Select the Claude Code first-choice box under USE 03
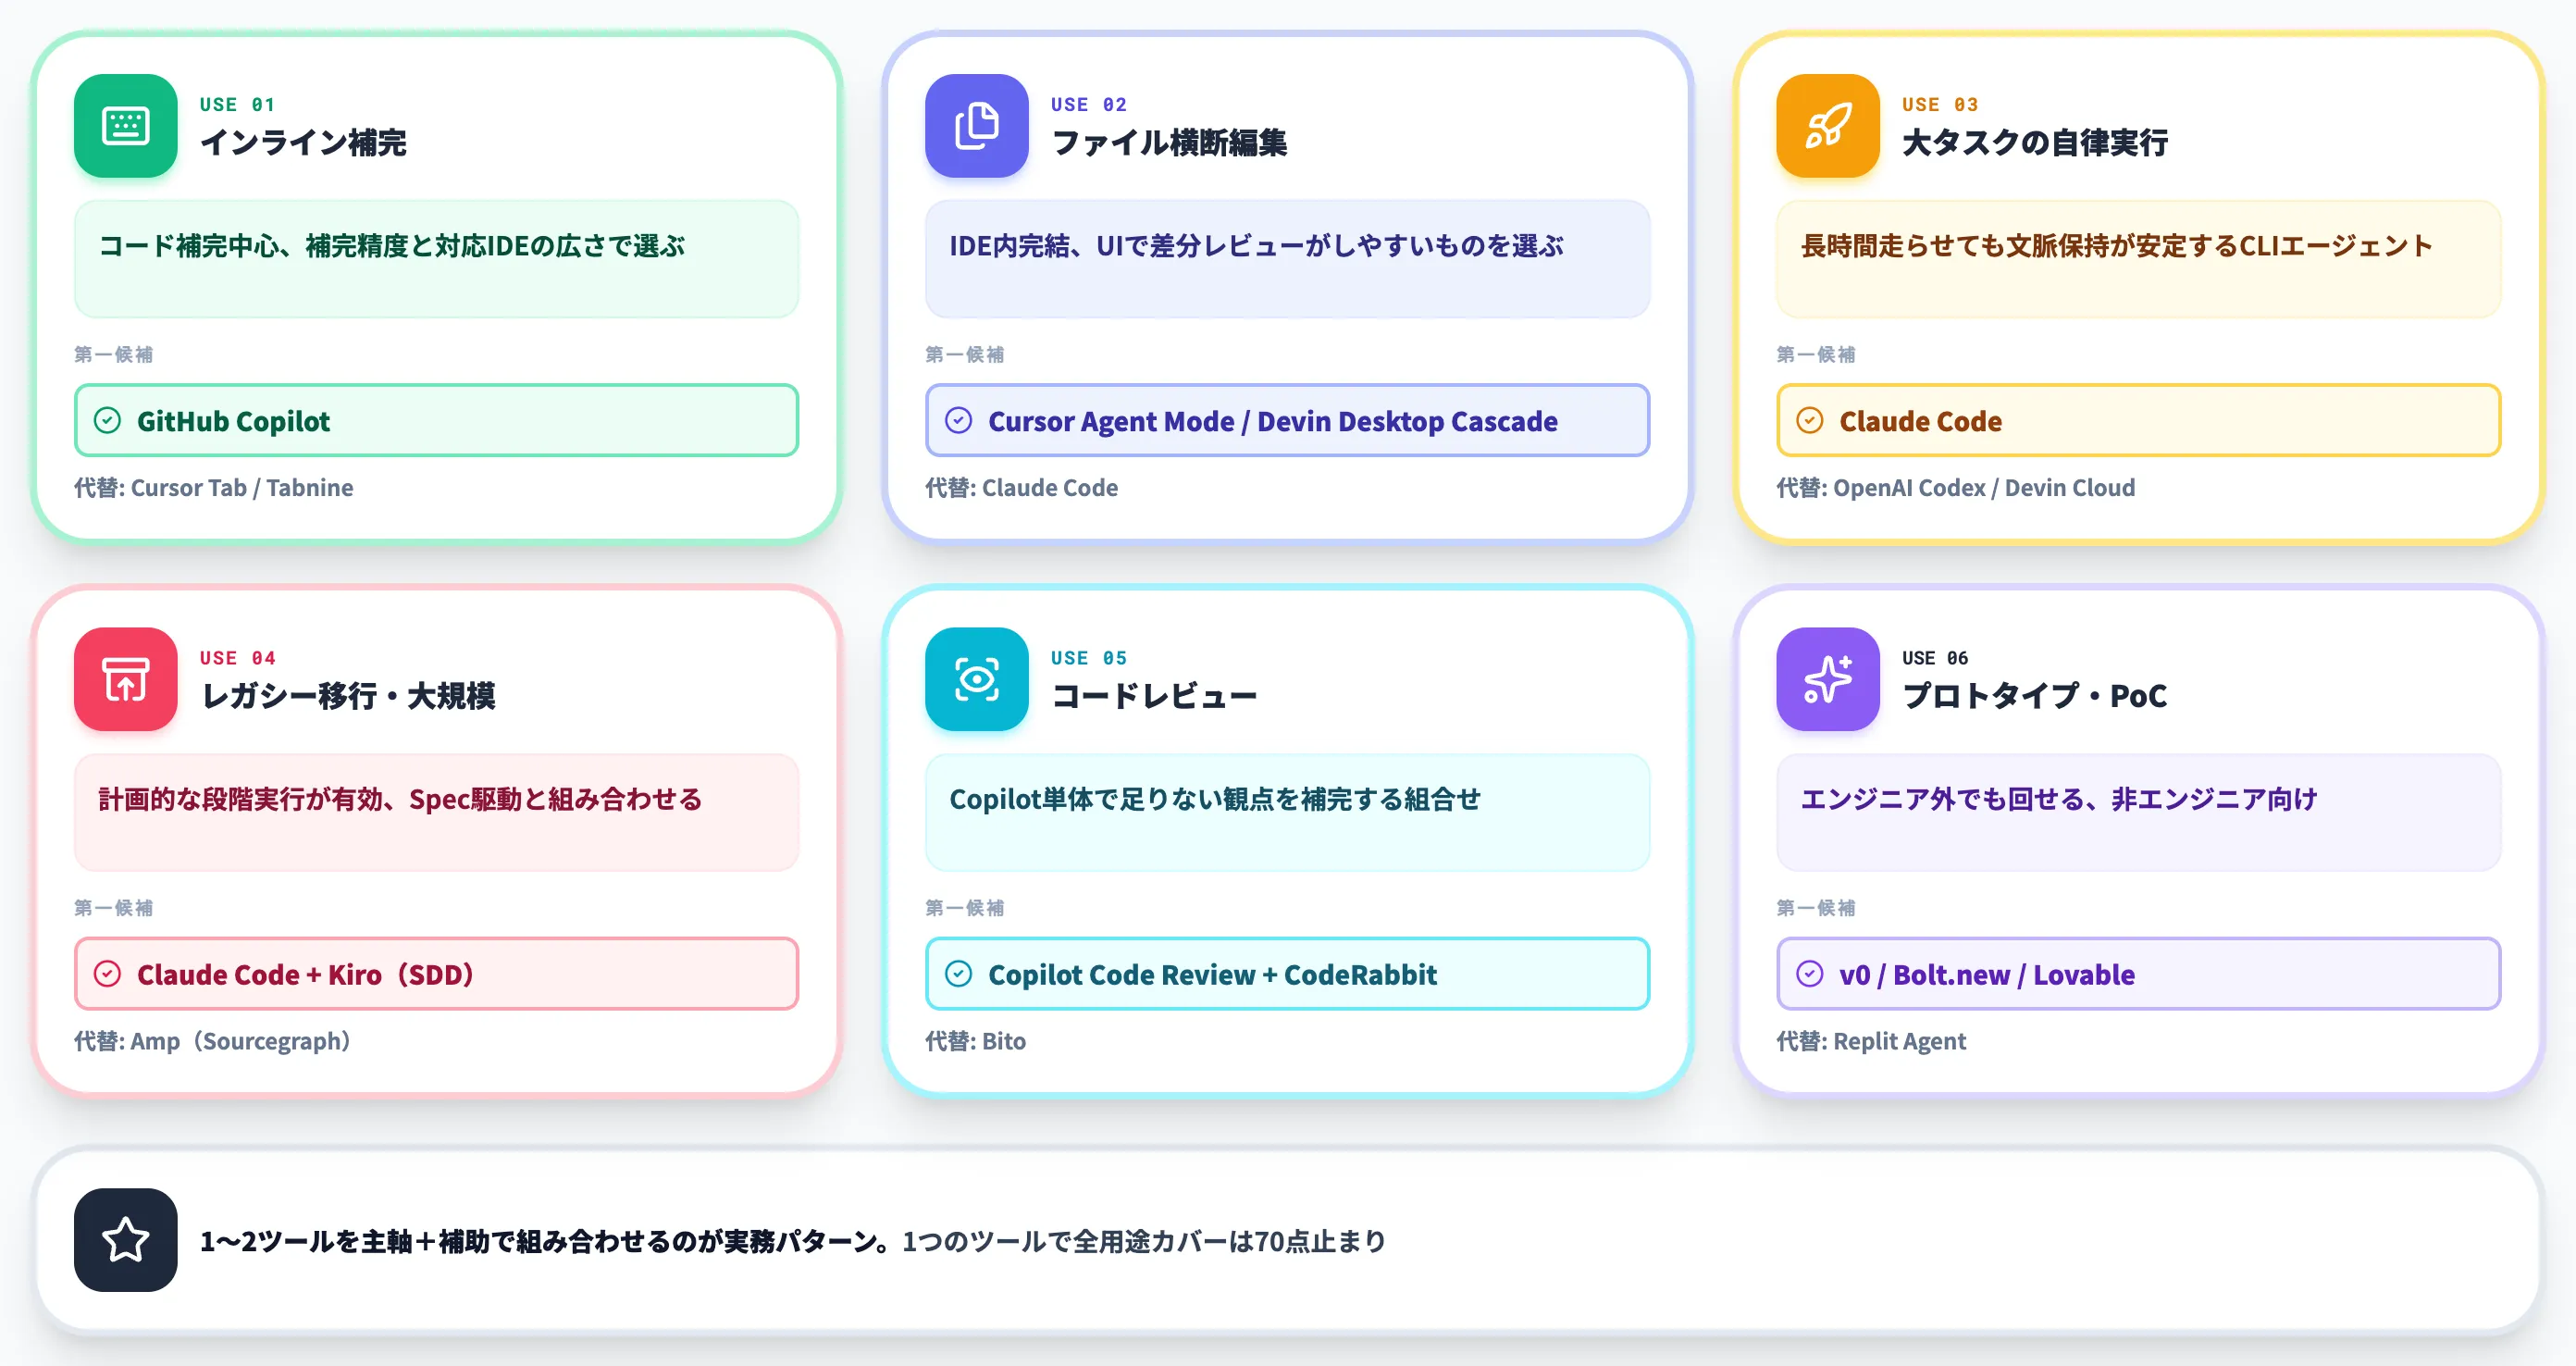Screen dimensions: 2576x1366 coord(2138,420)
